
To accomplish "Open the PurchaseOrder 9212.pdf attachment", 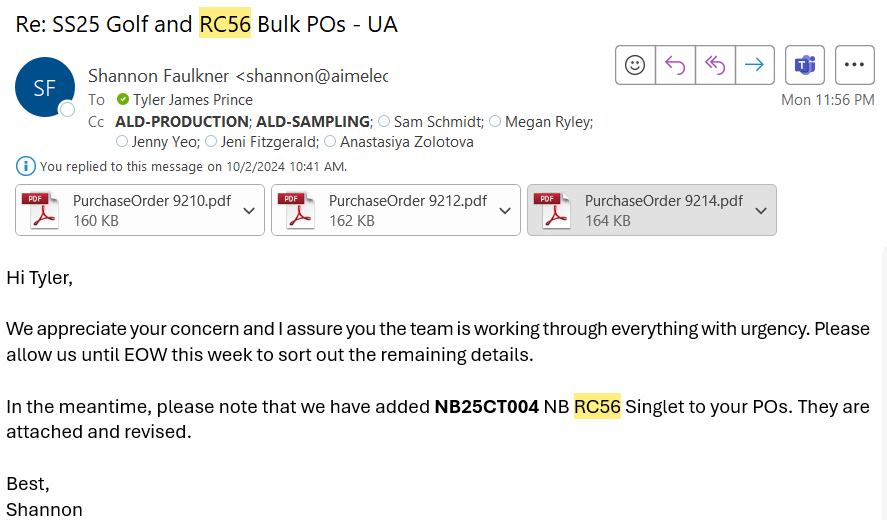I will point(385,210).
